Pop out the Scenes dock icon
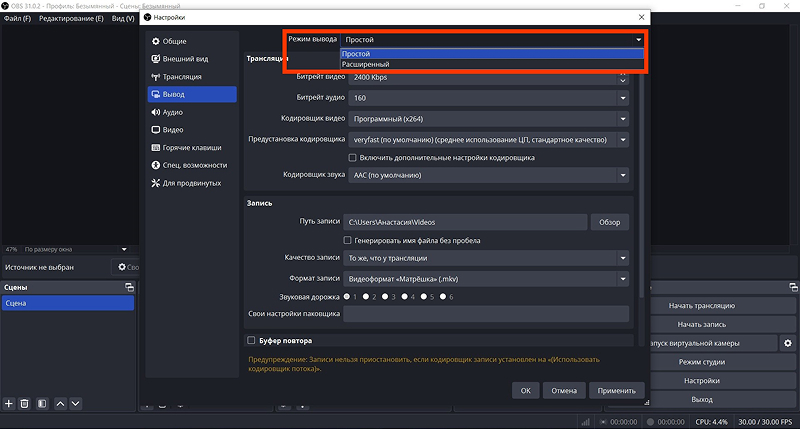The width and height of the screenshot is (800, 429). coord(130,287)
